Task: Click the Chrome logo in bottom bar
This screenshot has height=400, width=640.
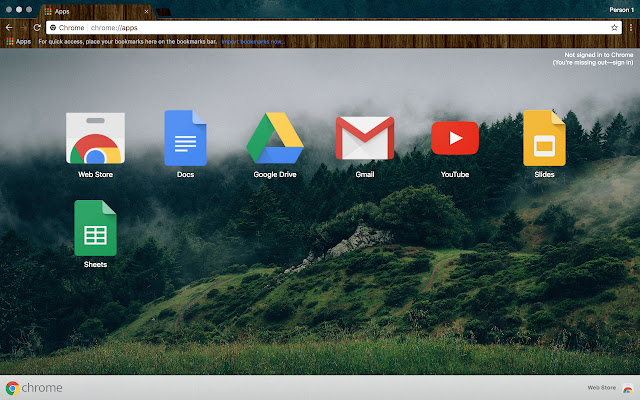Action: [x=34, y=387]
